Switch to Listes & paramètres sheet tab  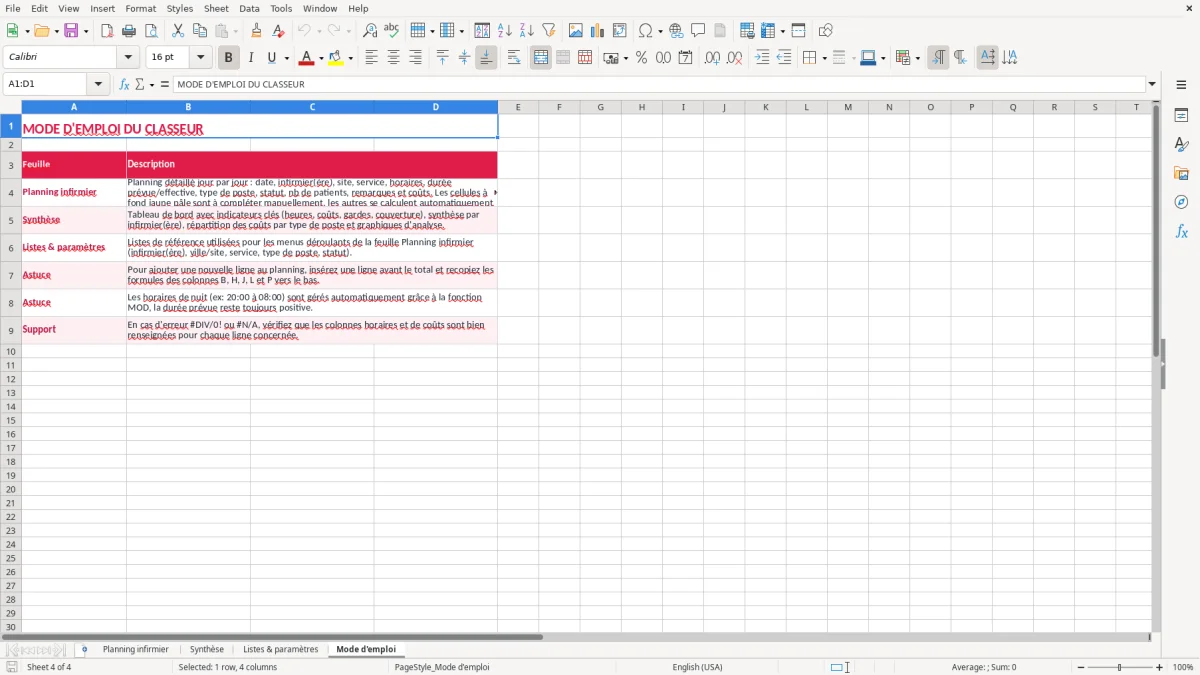[281, 650]
